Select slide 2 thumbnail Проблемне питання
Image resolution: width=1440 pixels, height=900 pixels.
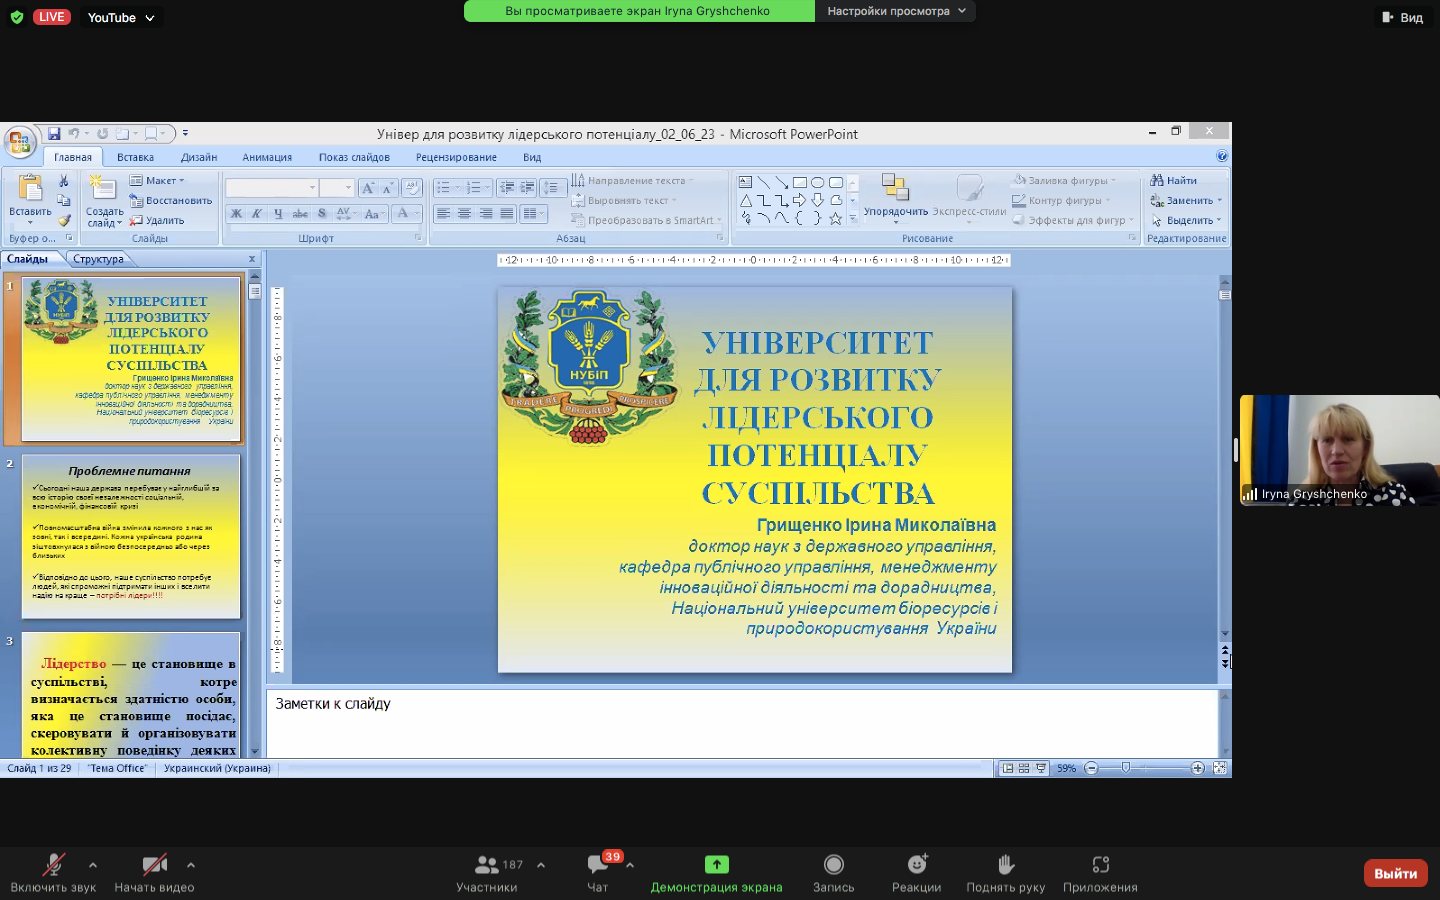point(130,536)
